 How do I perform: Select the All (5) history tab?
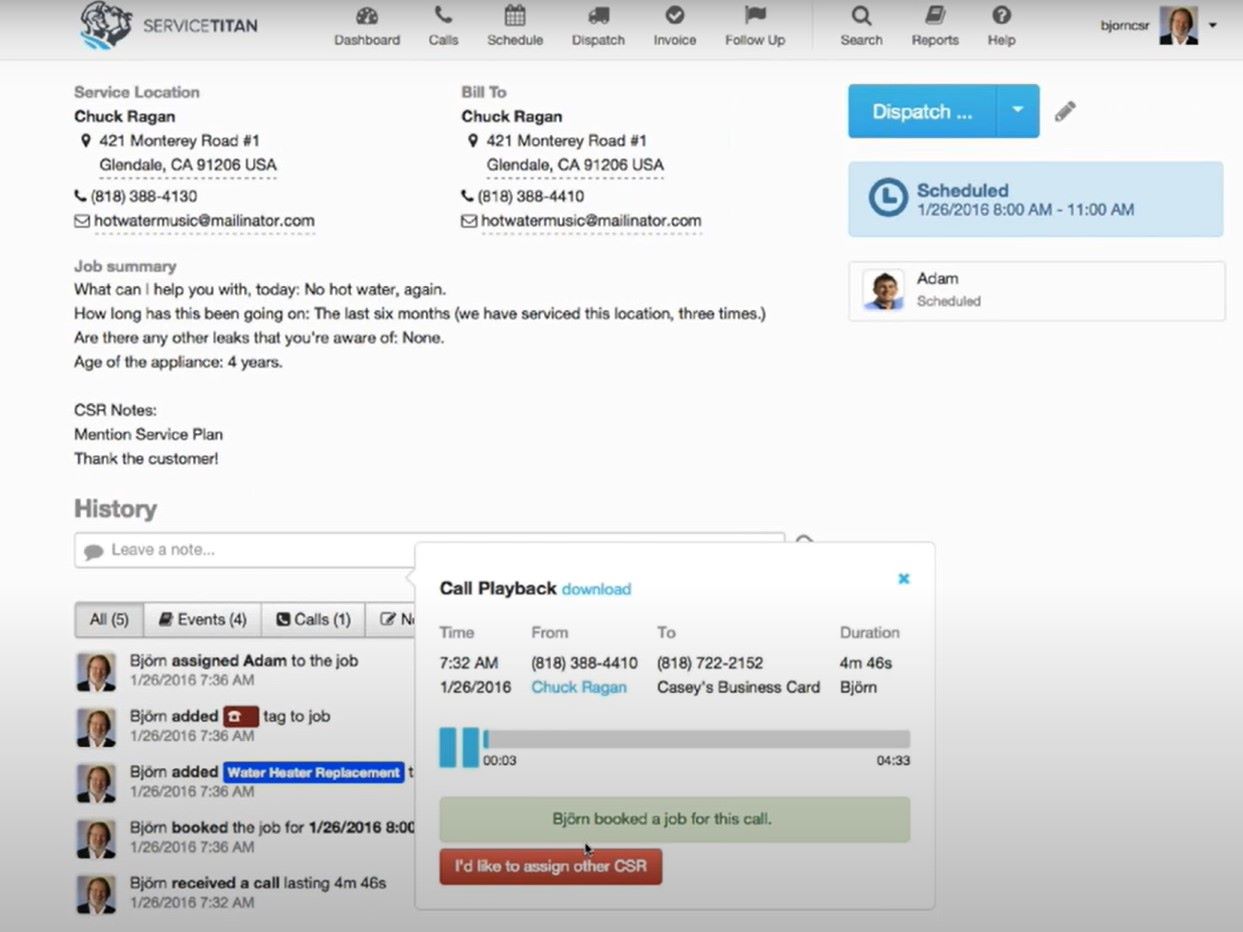(109, 620)
